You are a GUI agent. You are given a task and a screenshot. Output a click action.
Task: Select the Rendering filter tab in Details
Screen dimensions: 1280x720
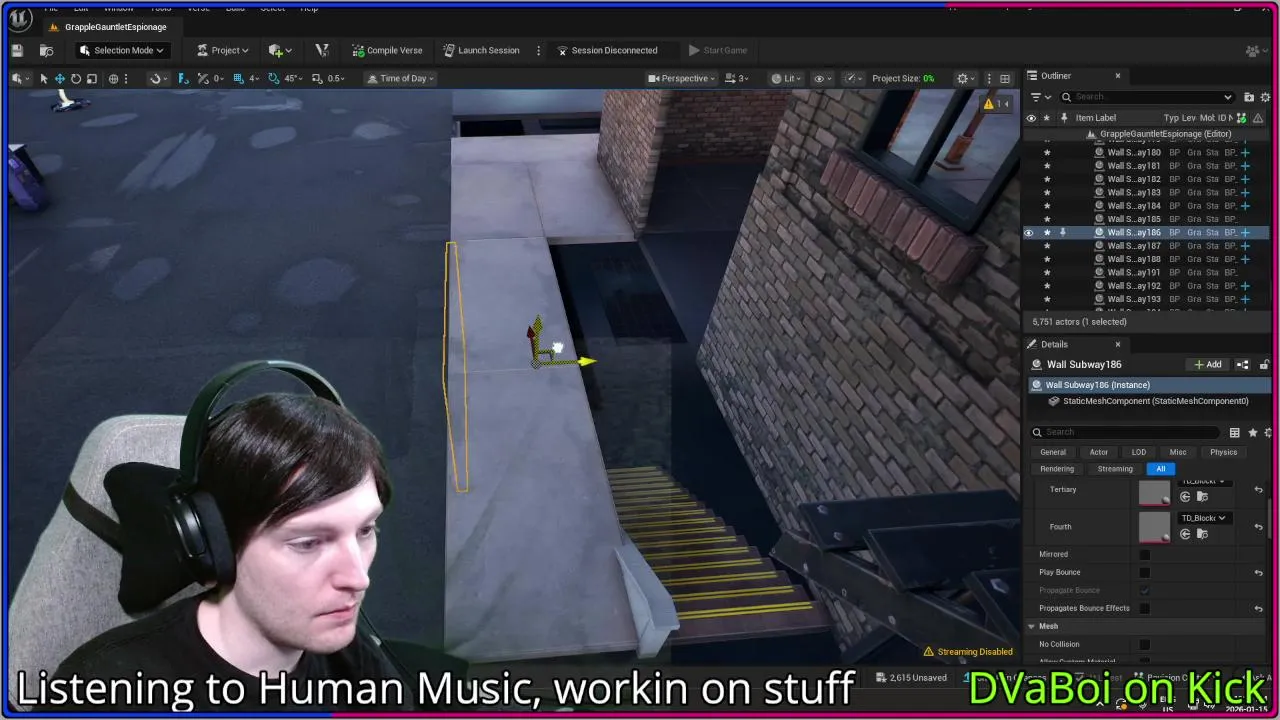click(x=1057, y=469)
